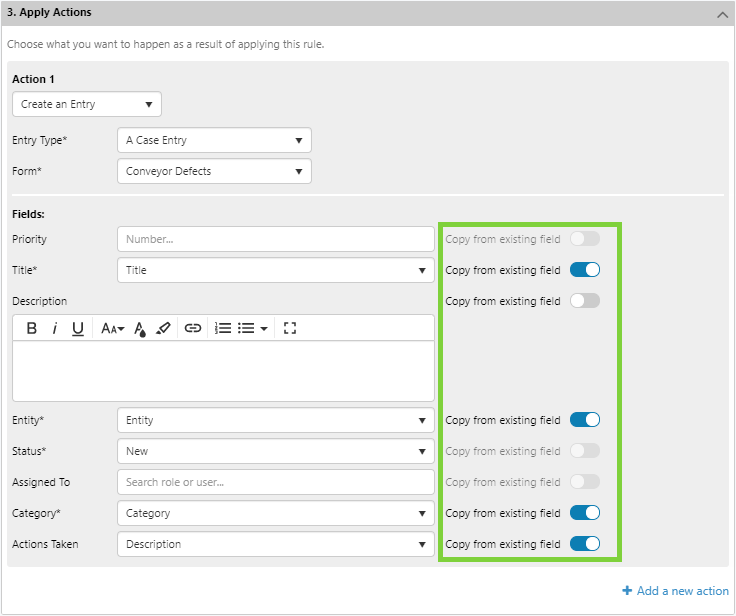The height and width of the screenshot is (616, 736).
Task: Click Add a new action link
Action: click(676, 591)
